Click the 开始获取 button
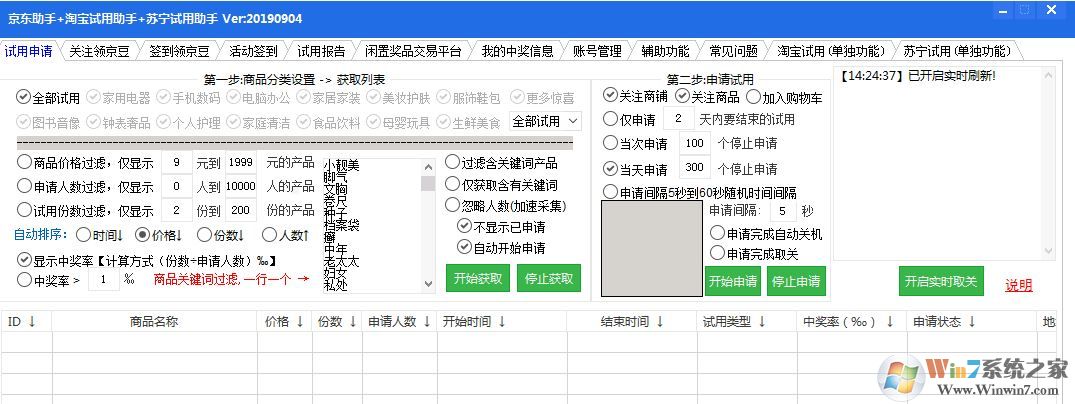1075x404 pixels. coord(478,278)
